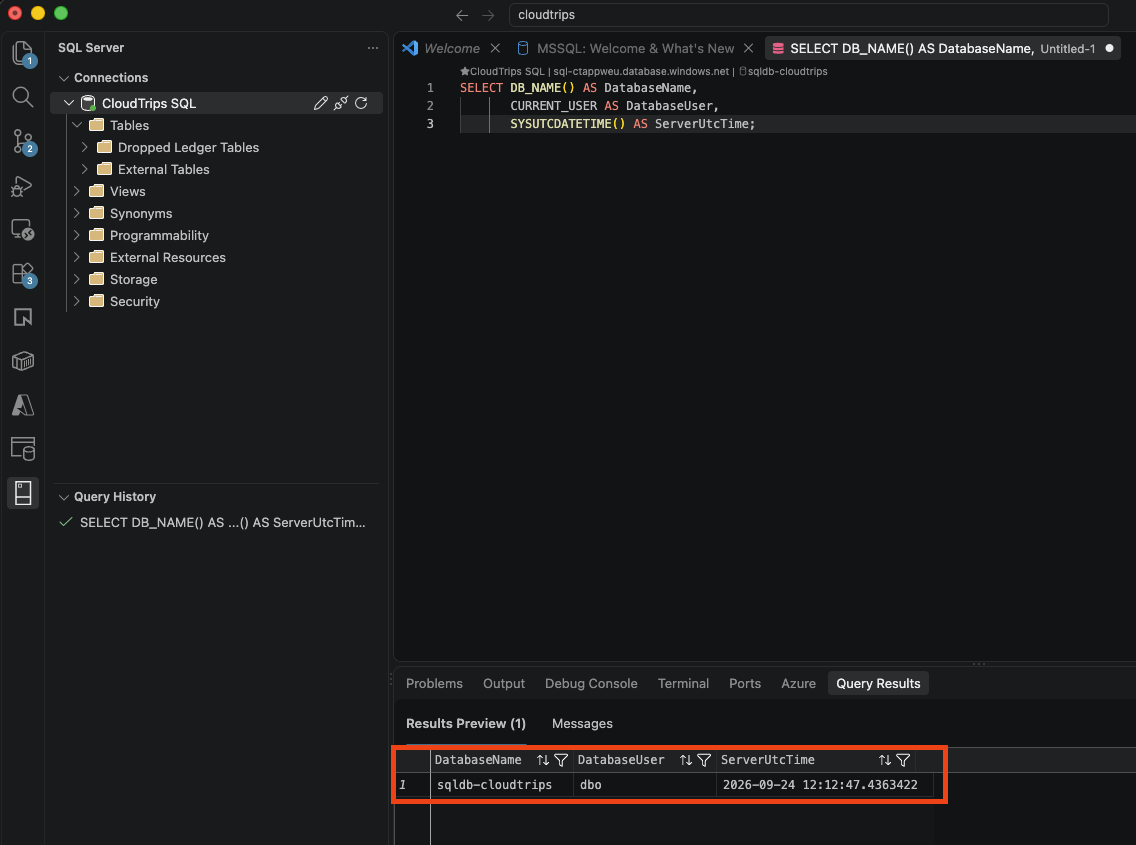
Task: Filter the DatabaseUser column
Action: point(703,760)
